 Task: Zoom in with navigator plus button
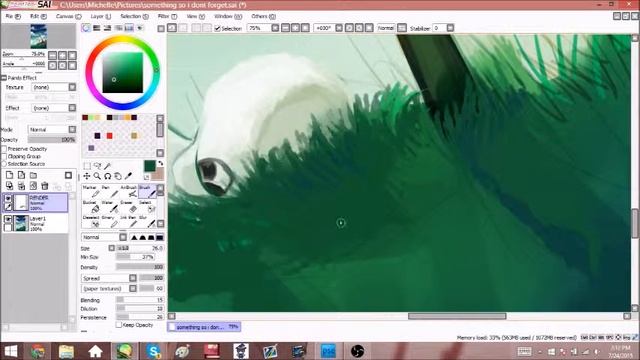[x=62, y=55]
